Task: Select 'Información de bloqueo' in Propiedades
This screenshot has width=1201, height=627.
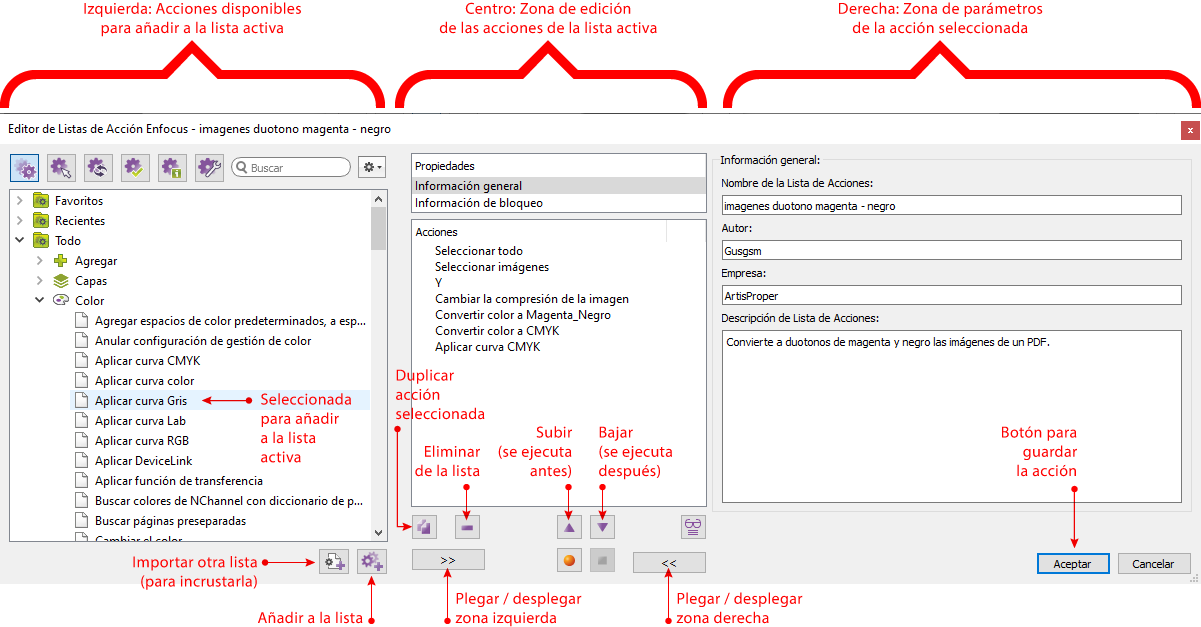Action: 558,203
